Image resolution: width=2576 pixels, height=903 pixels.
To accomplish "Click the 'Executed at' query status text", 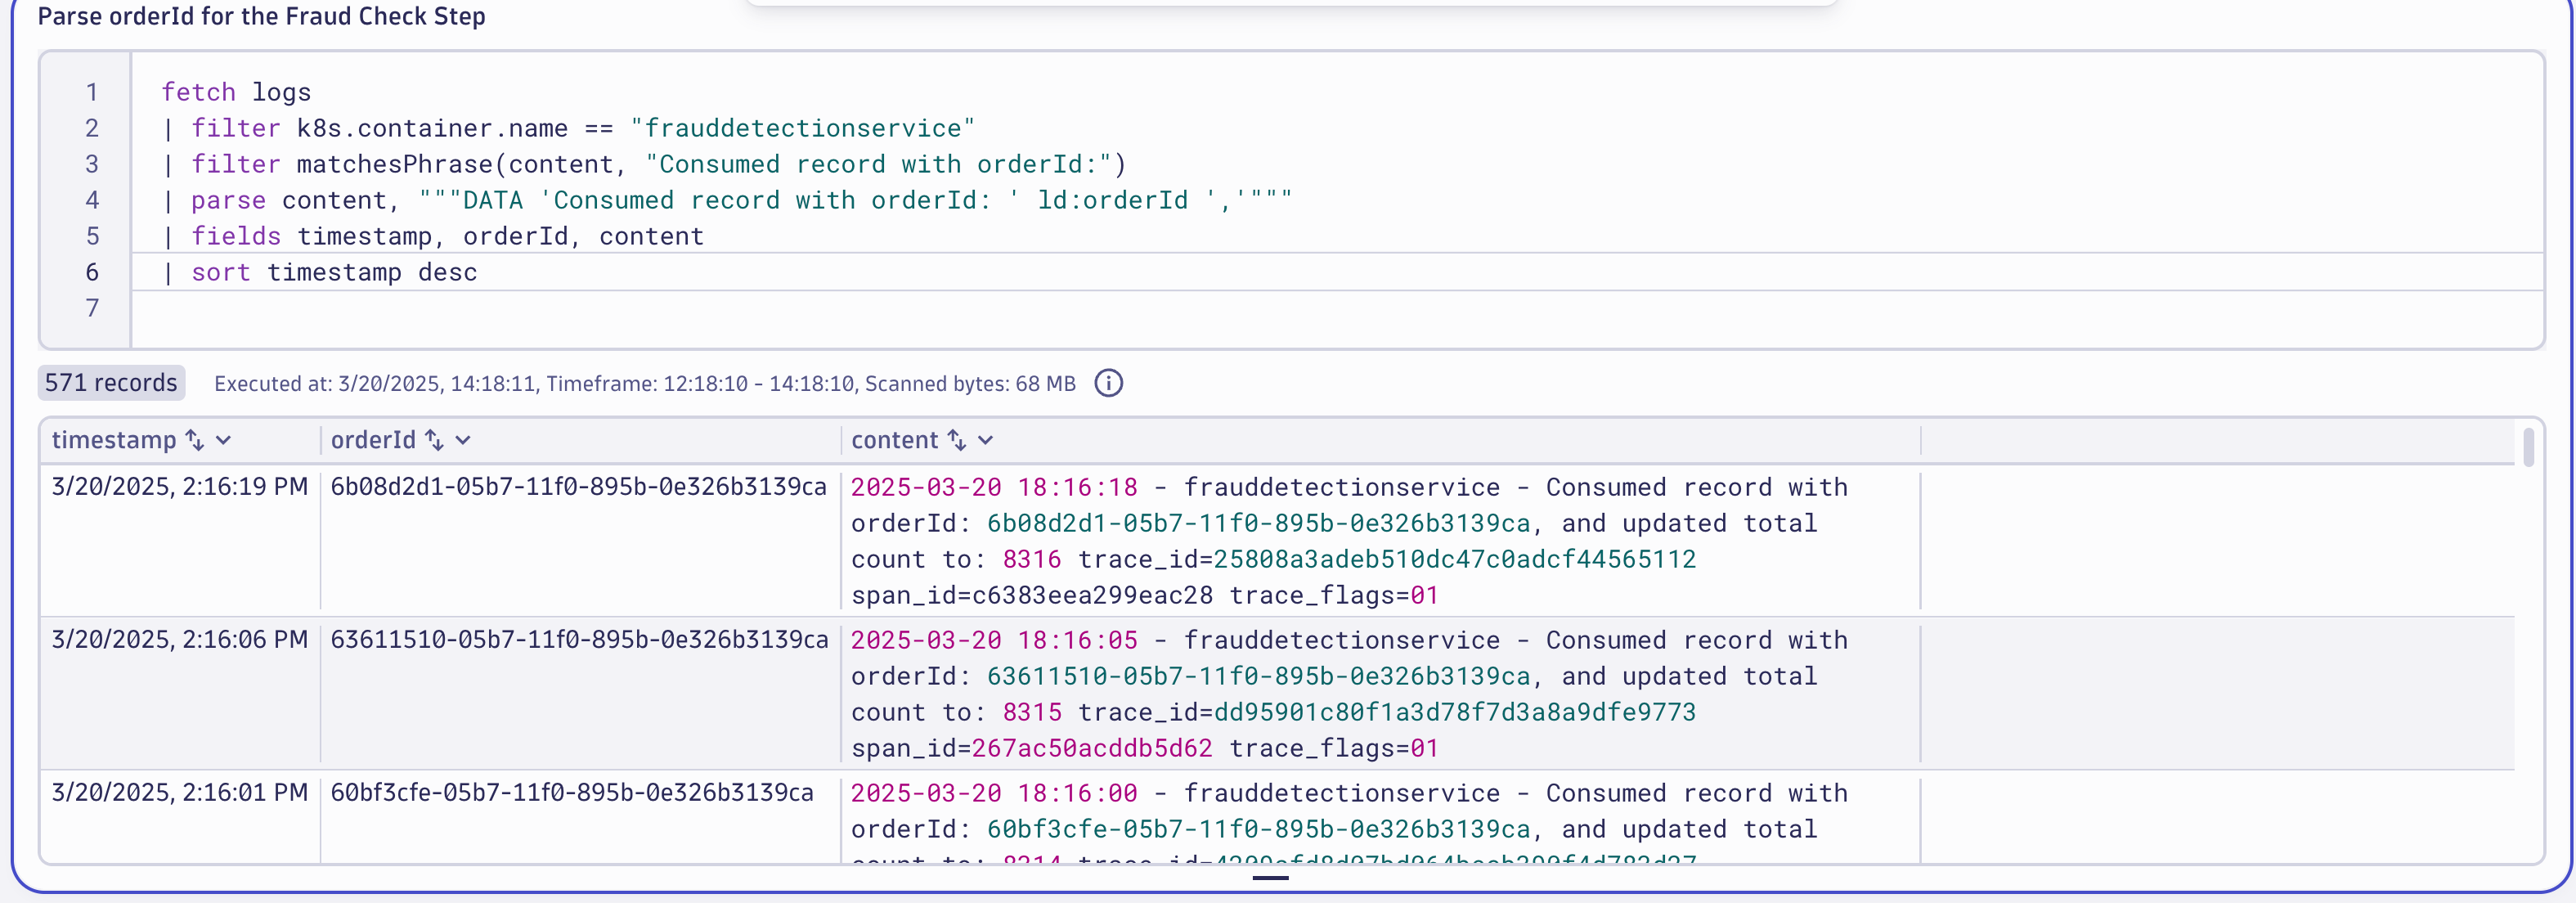I will pos(645,384).
